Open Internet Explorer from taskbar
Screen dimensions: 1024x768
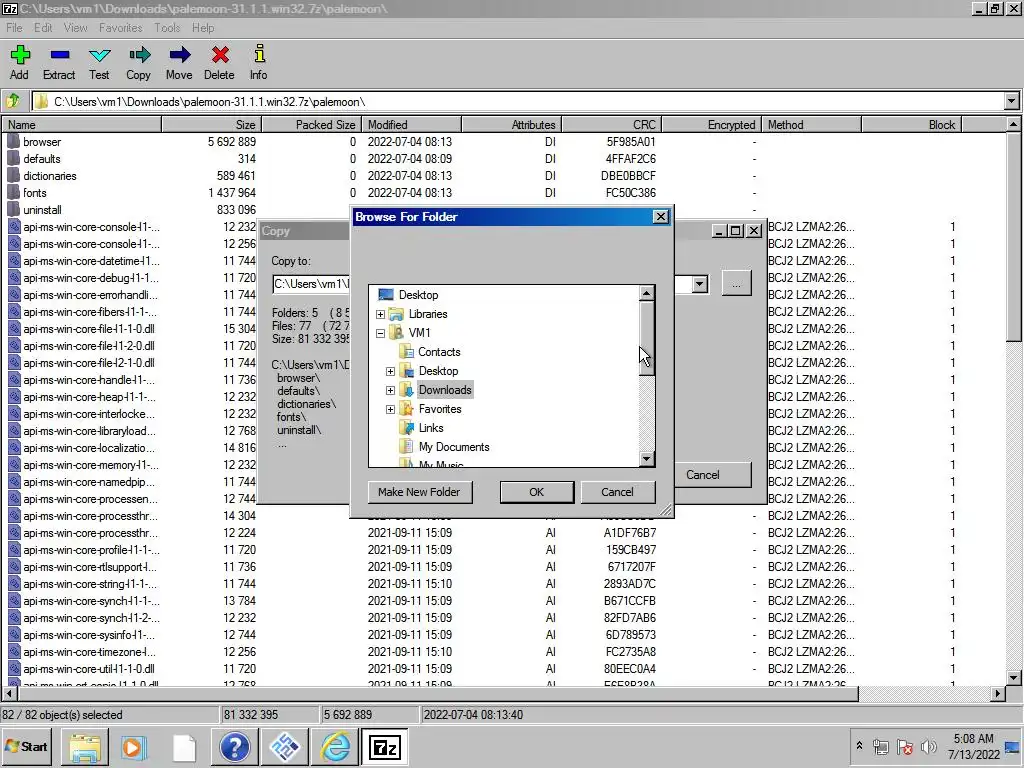click(334, 747)
